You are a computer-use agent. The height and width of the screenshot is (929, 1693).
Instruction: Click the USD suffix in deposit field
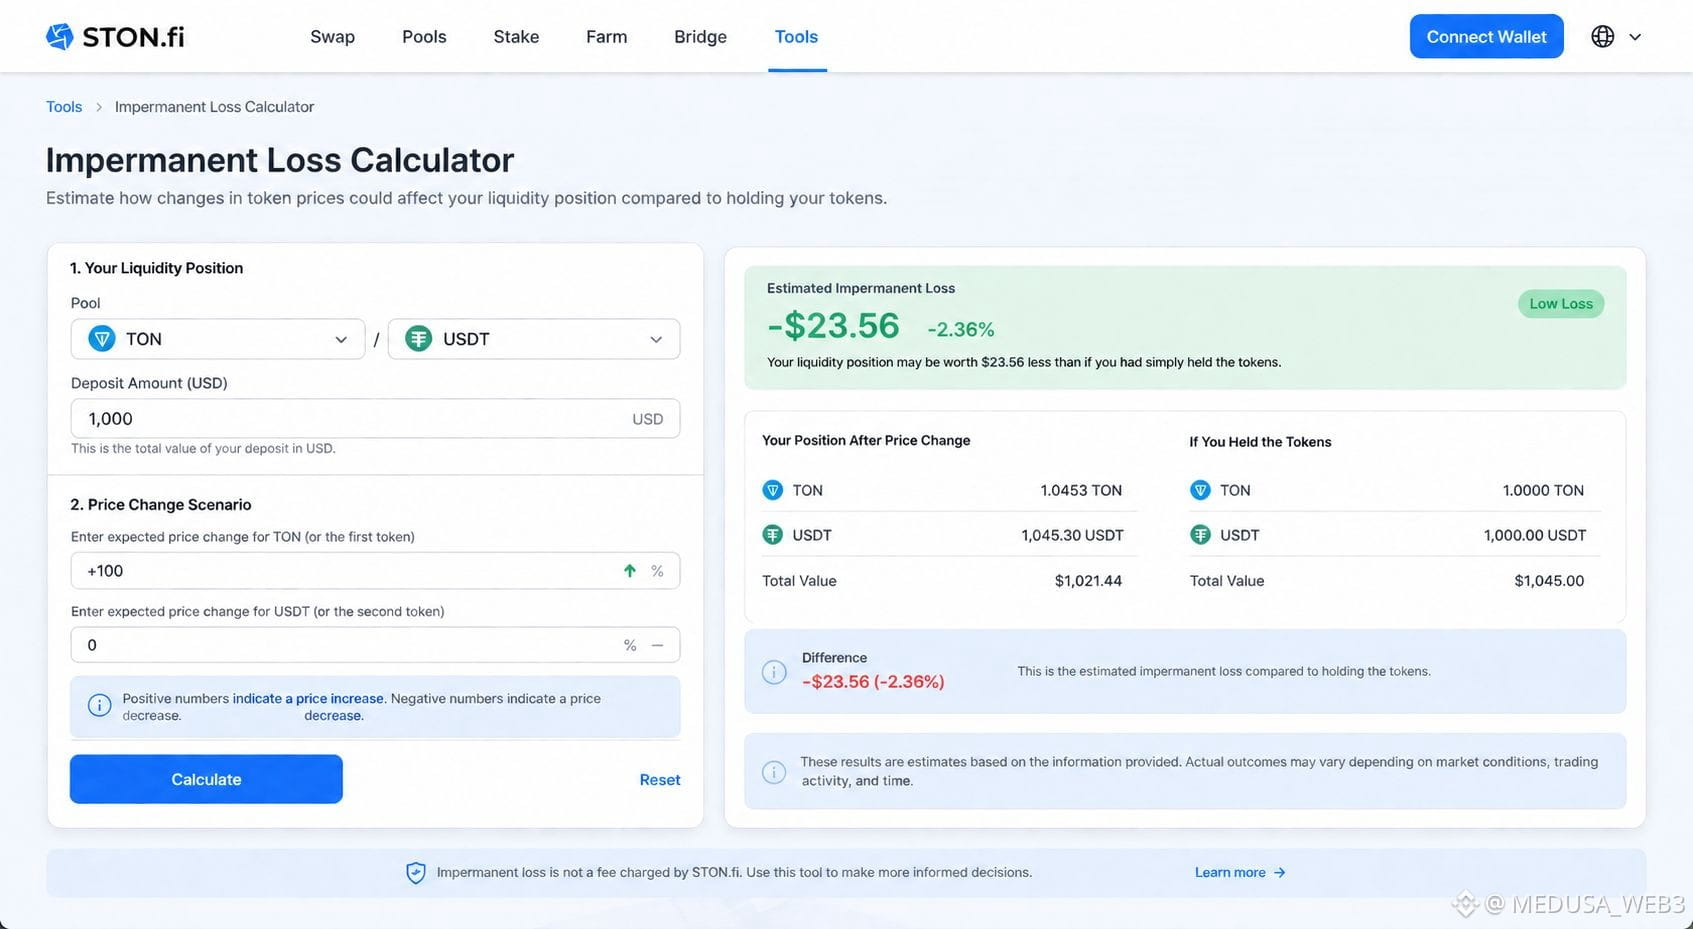[648, 419]
